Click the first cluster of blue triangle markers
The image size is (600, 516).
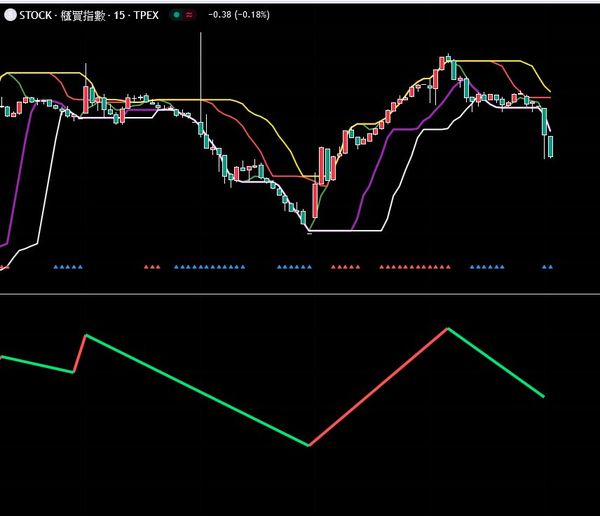coord(69,267)
